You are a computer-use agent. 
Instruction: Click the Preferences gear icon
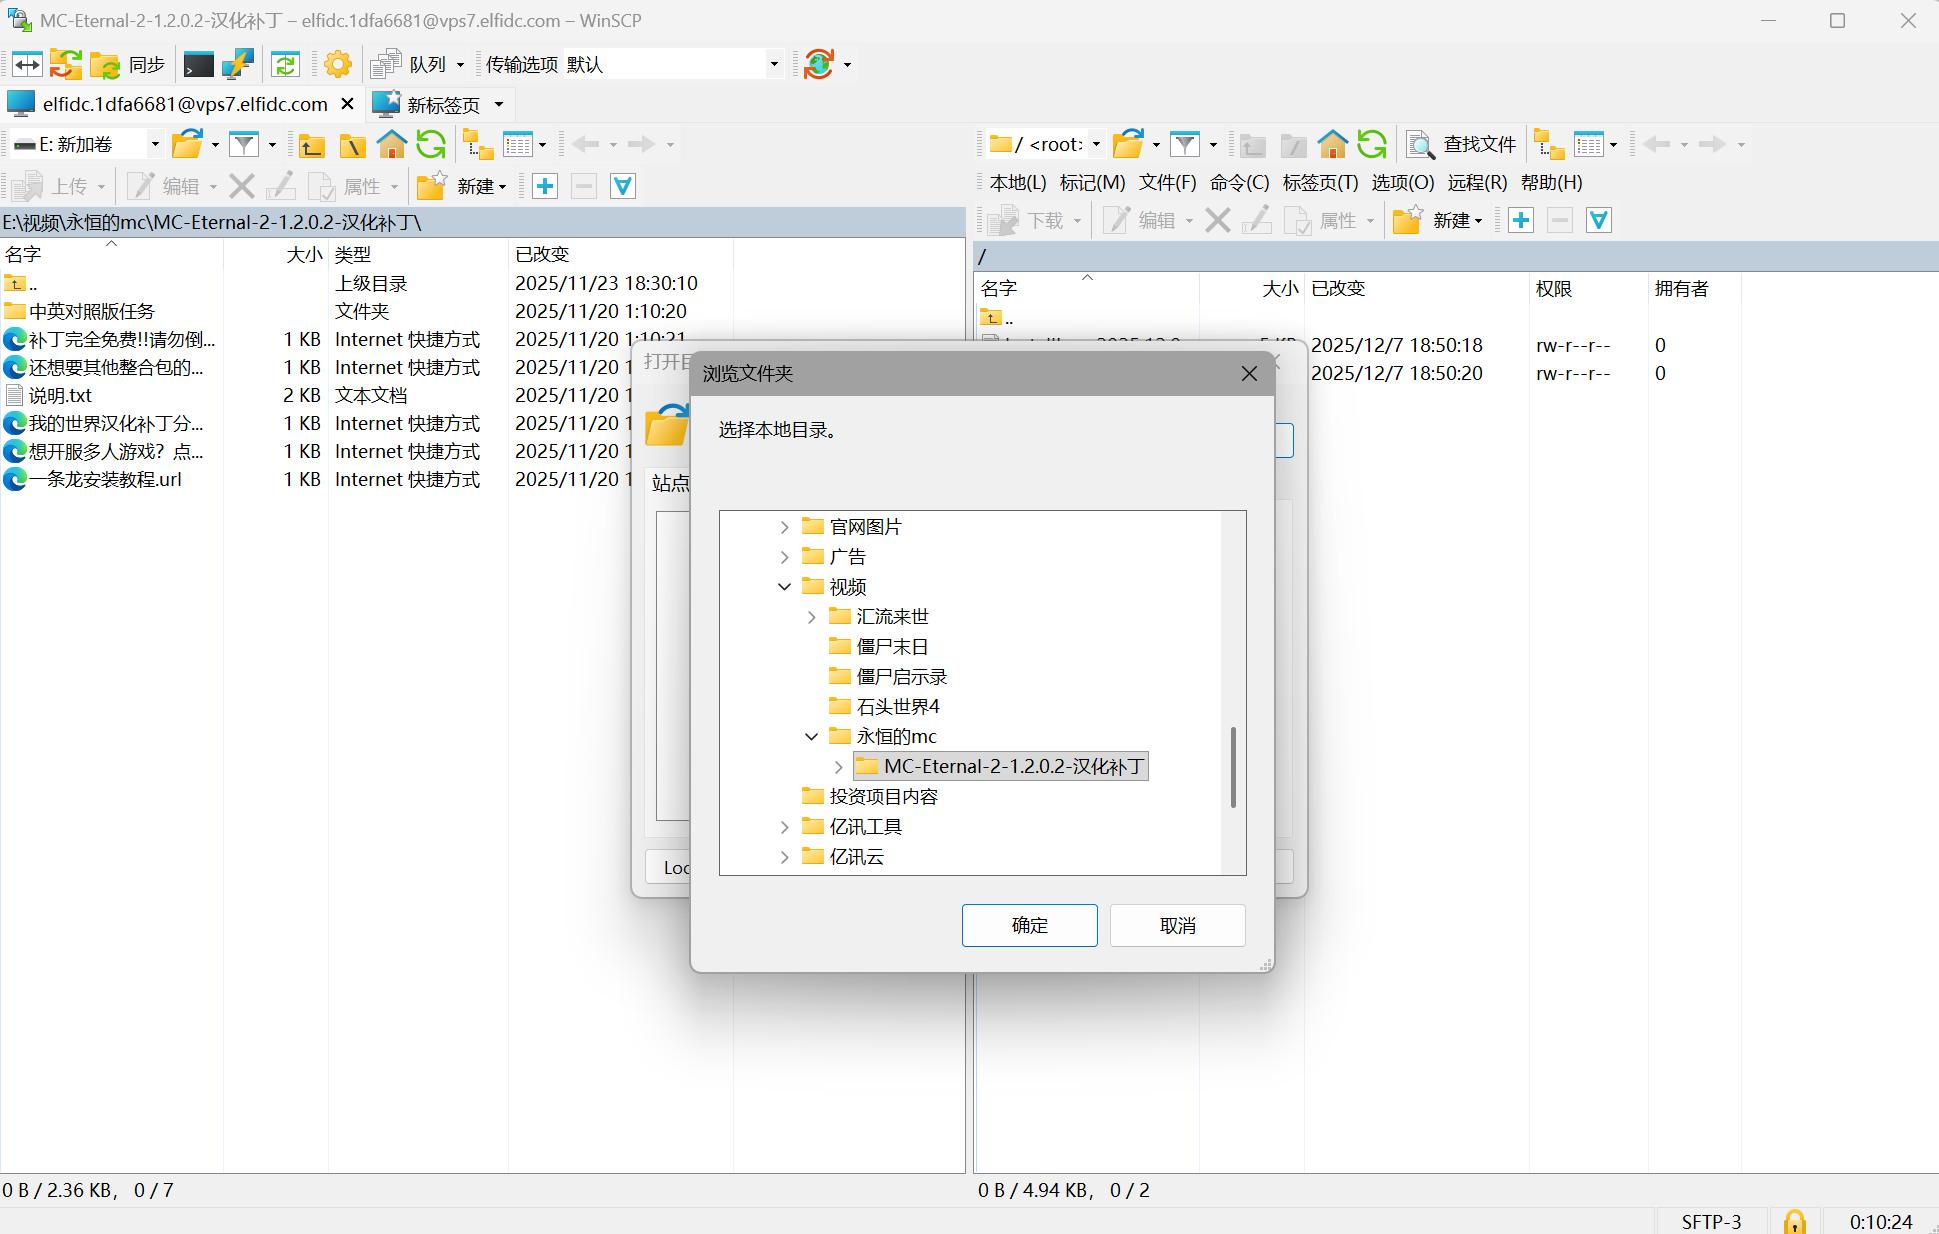(x=338, y=65)
